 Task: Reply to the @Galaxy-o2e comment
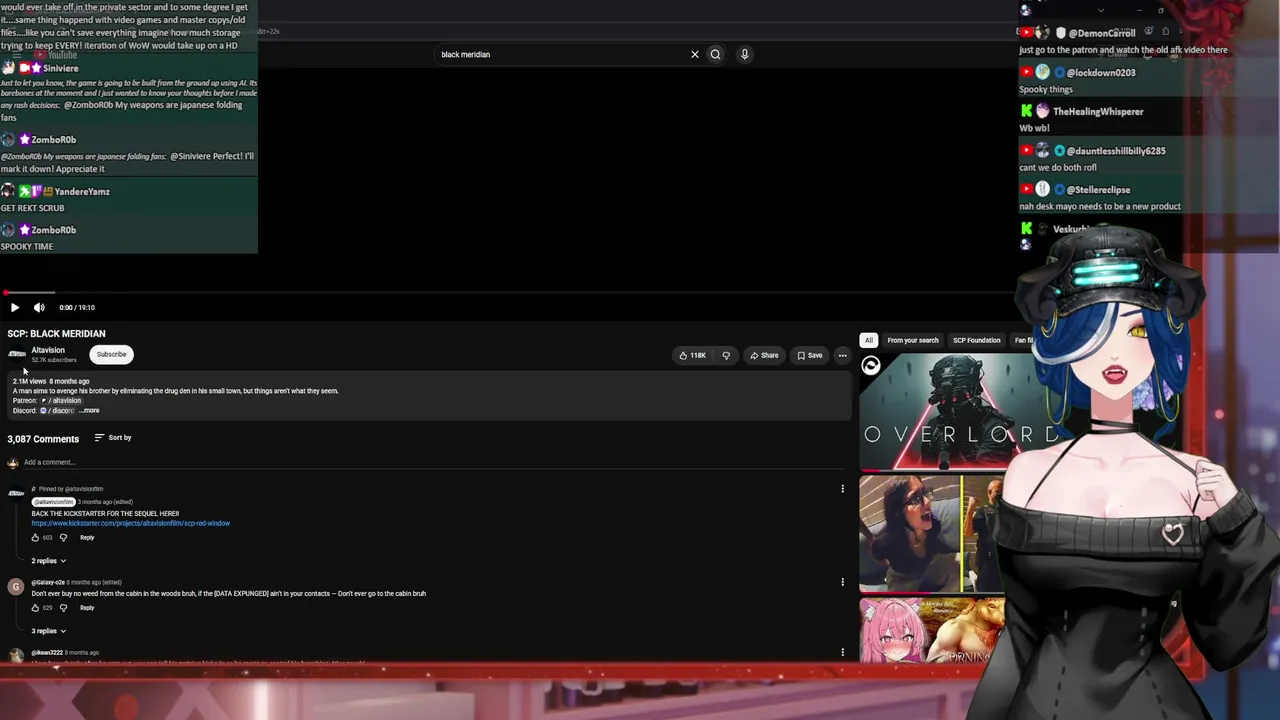point(87,608)
